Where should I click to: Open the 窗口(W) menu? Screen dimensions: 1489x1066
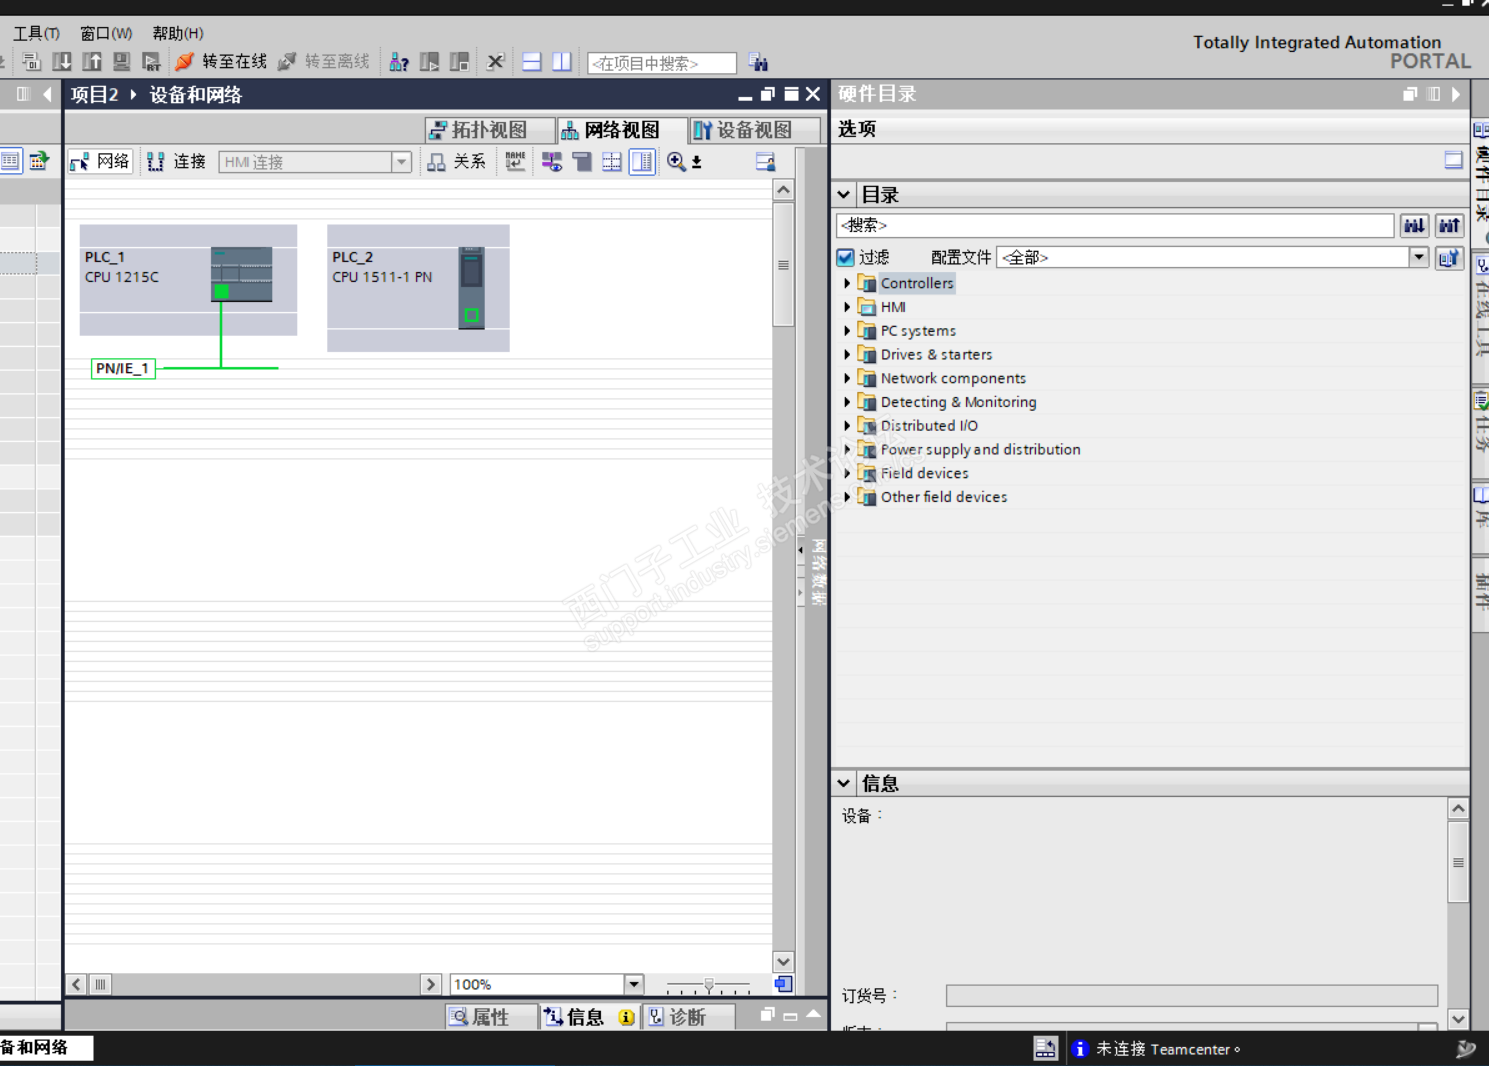(106, 33)
